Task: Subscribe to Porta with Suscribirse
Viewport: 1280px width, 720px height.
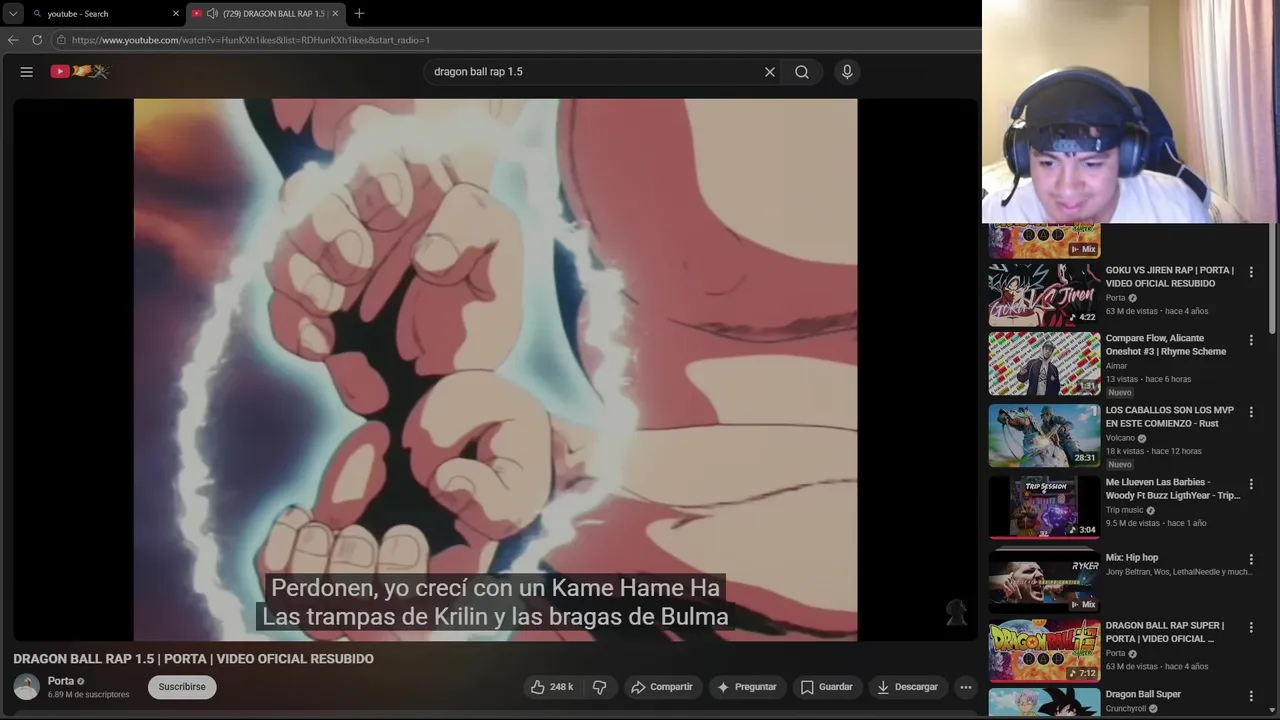Action: click(182, 687)
